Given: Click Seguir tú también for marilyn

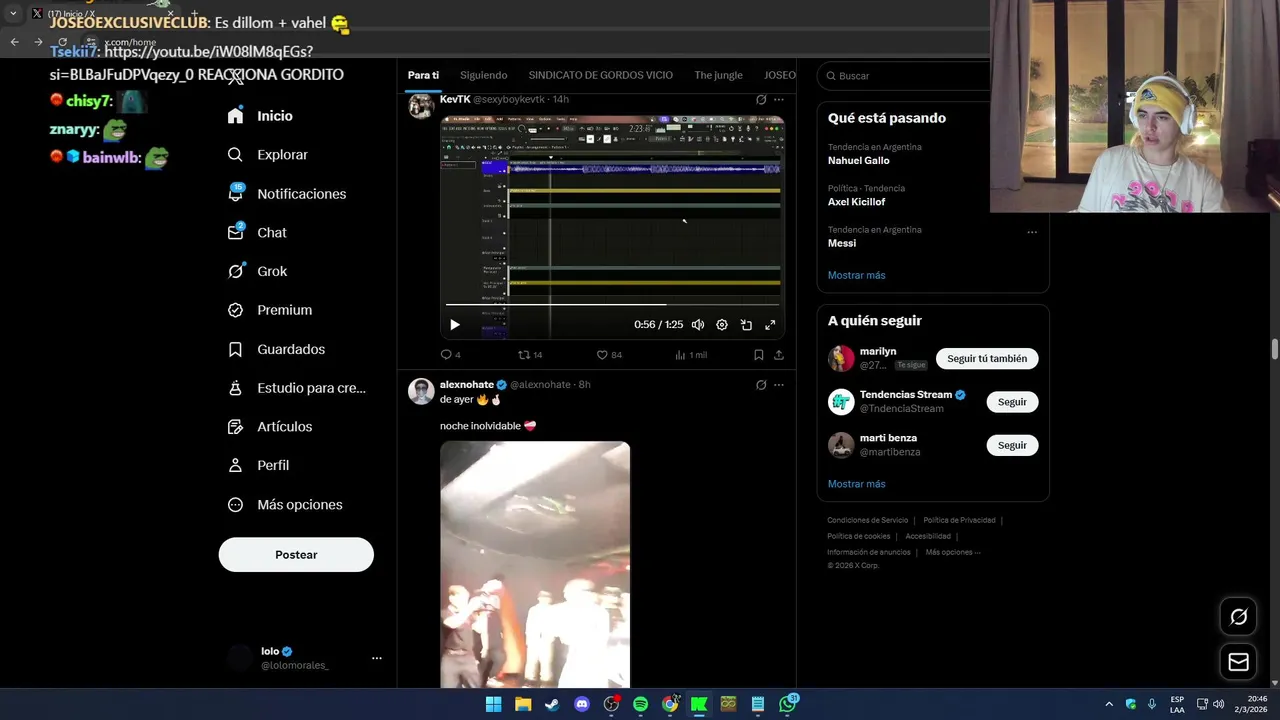Looking at the screenshot, I should coord(987,358).
